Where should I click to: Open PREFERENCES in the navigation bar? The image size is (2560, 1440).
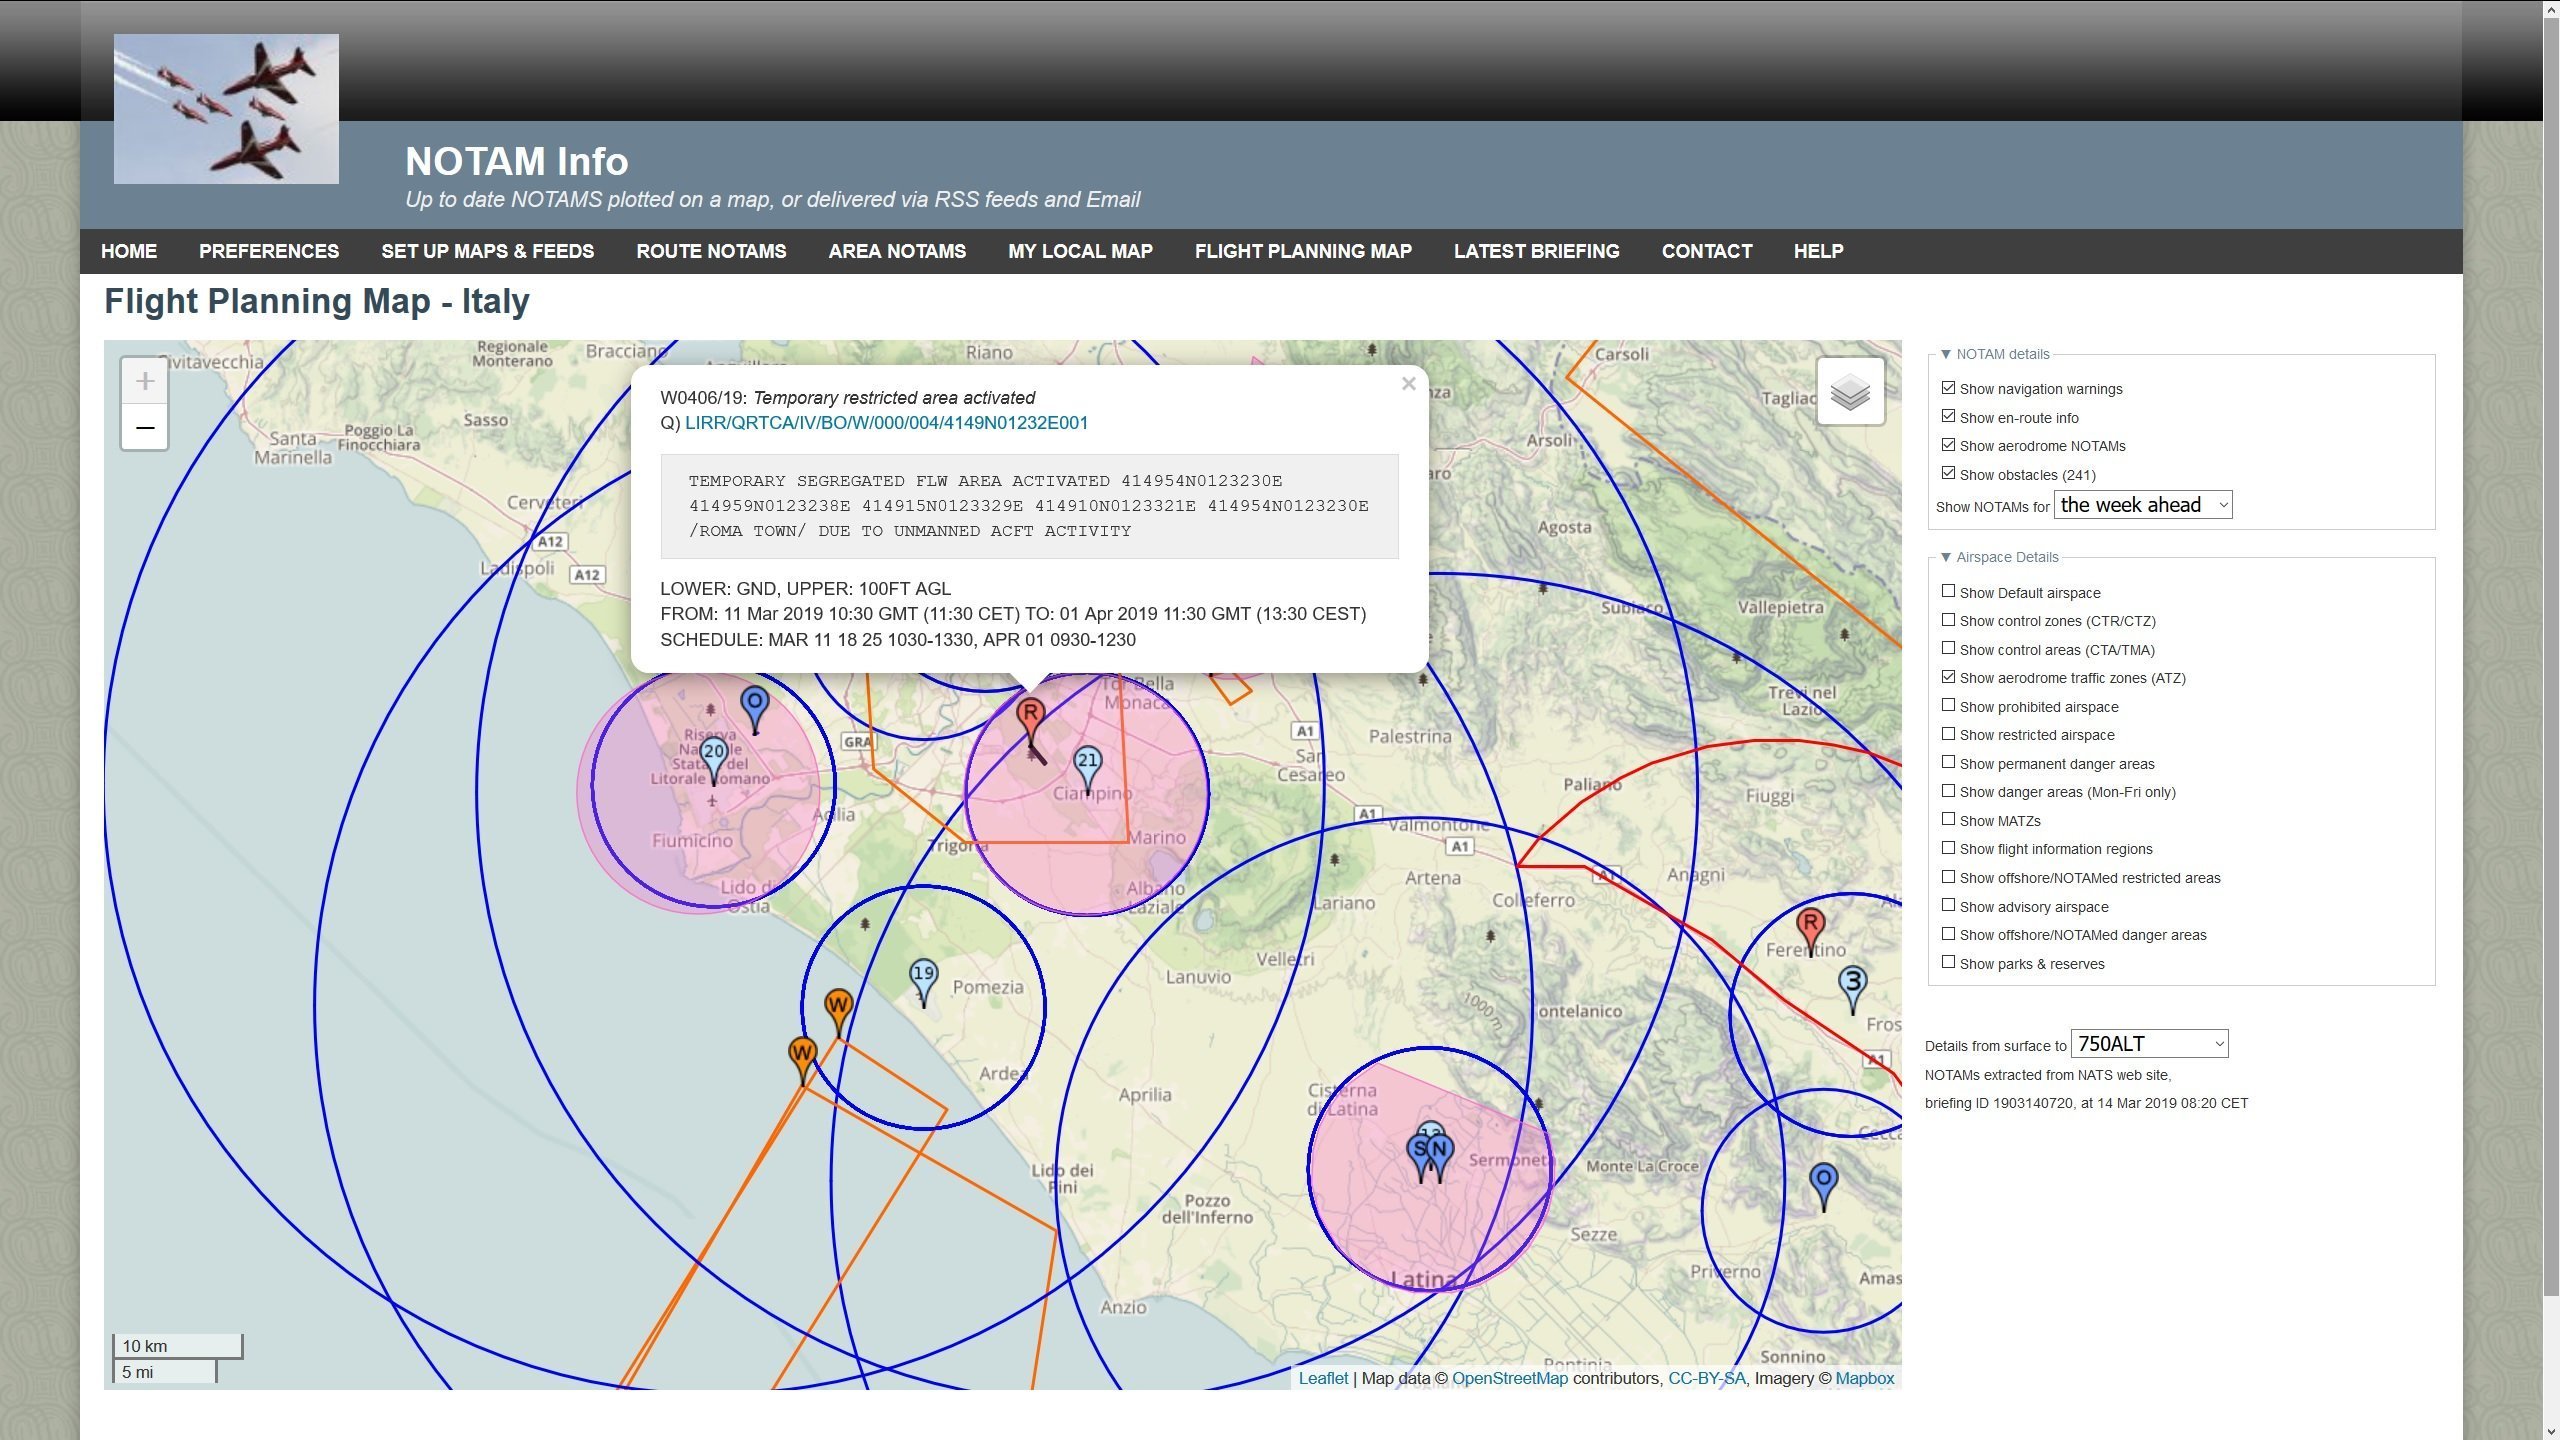click(x=269, y=251)
